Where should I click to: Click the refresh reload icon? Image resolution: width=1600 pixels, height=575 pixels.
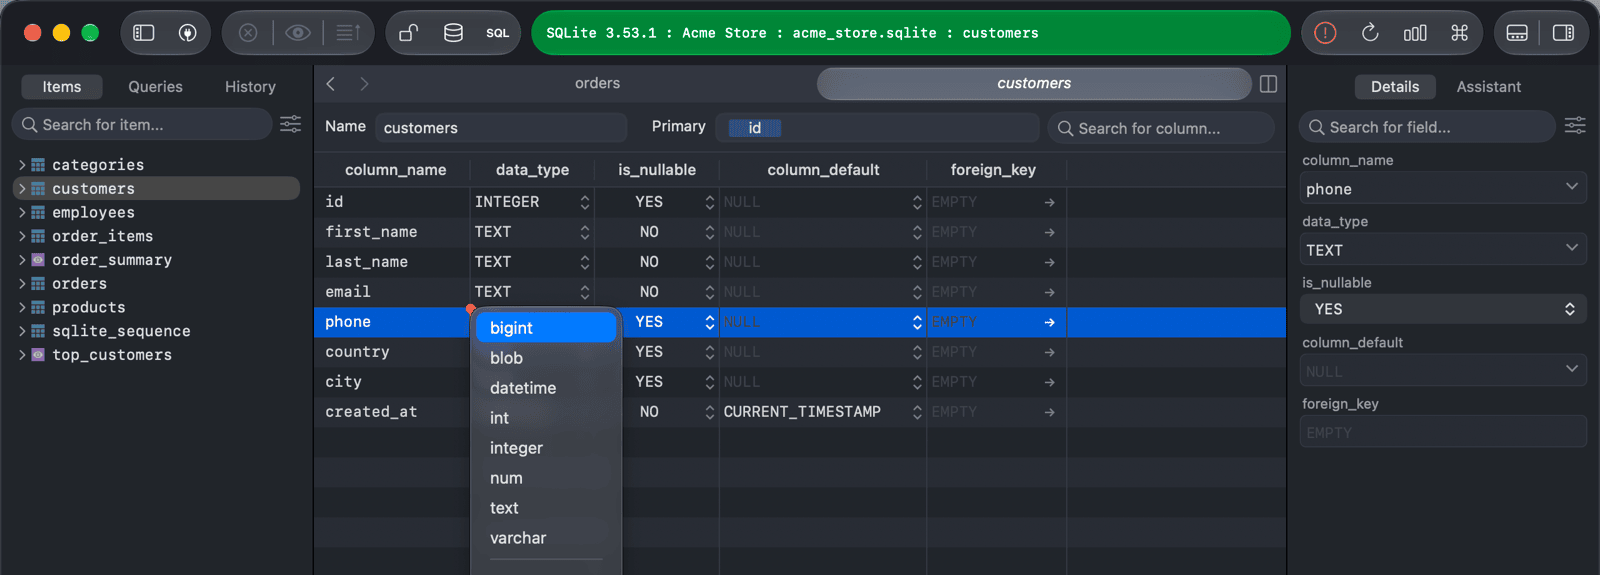[x=1370, y=33]
